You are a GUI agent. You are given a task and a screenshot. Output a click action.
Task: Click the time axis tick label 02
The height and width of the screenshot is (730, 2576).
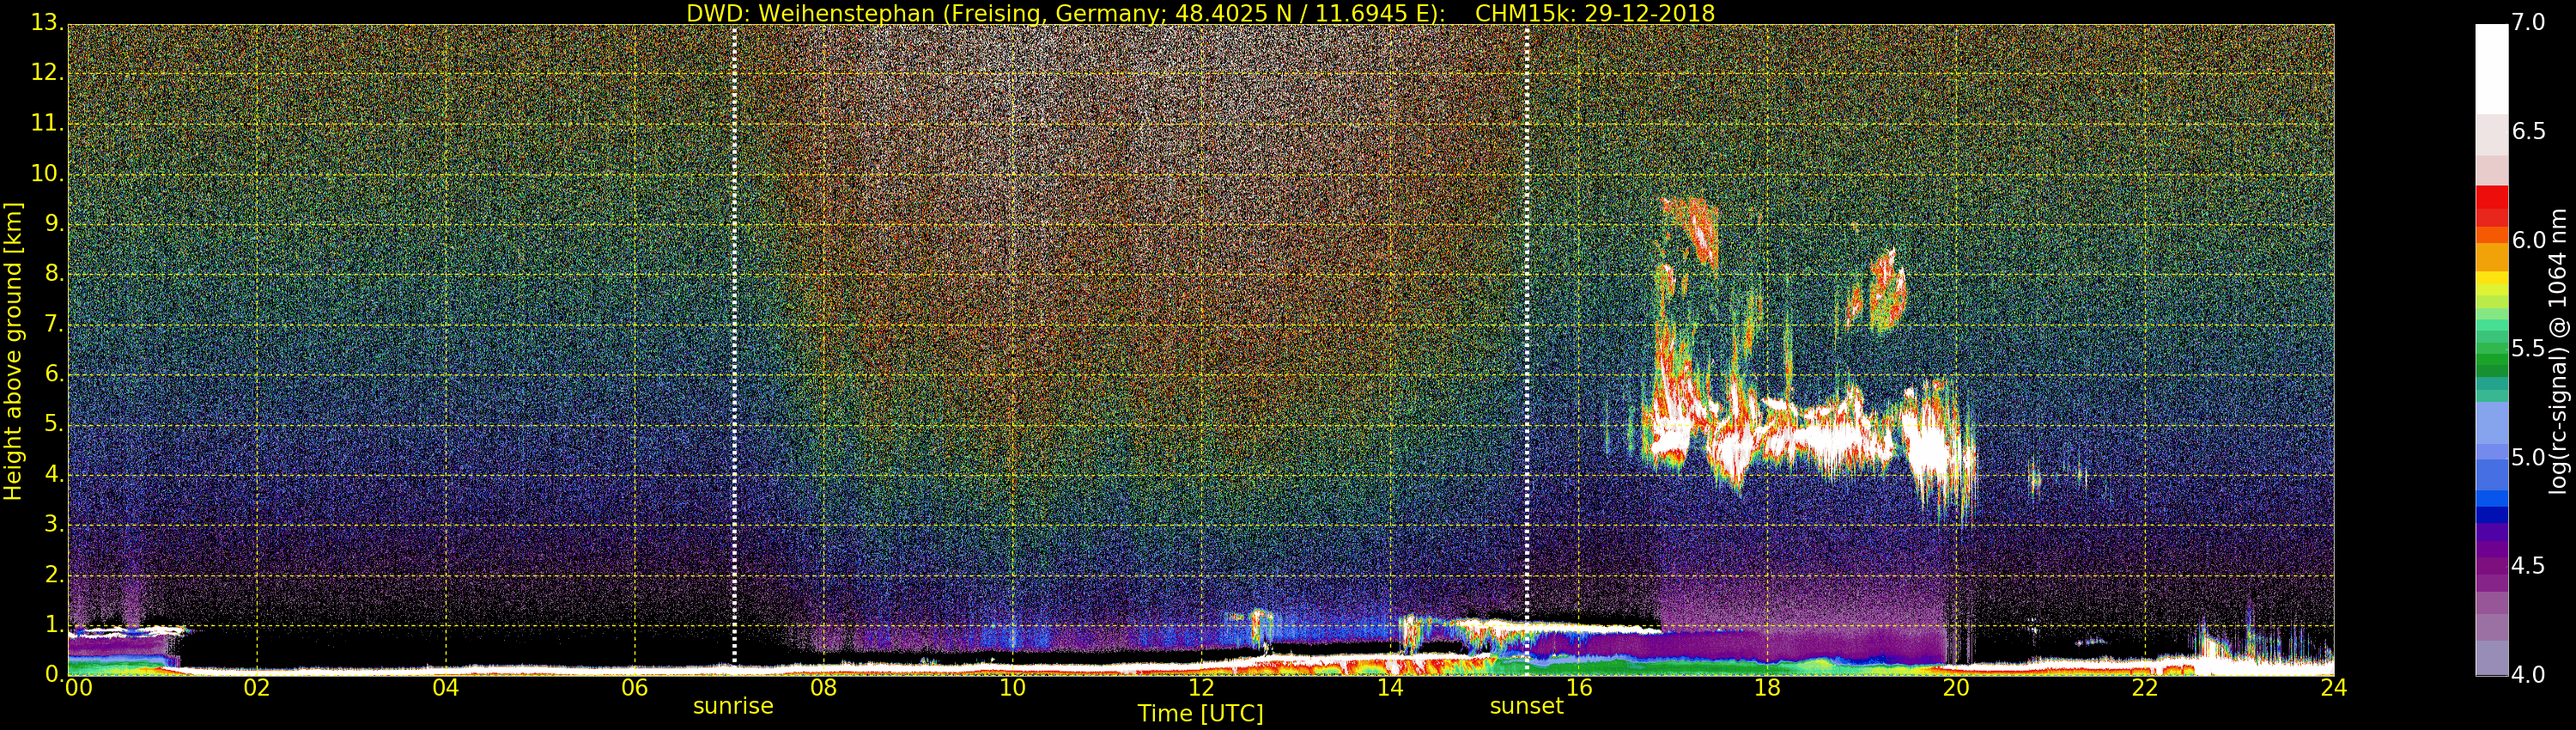coord(257,688)
